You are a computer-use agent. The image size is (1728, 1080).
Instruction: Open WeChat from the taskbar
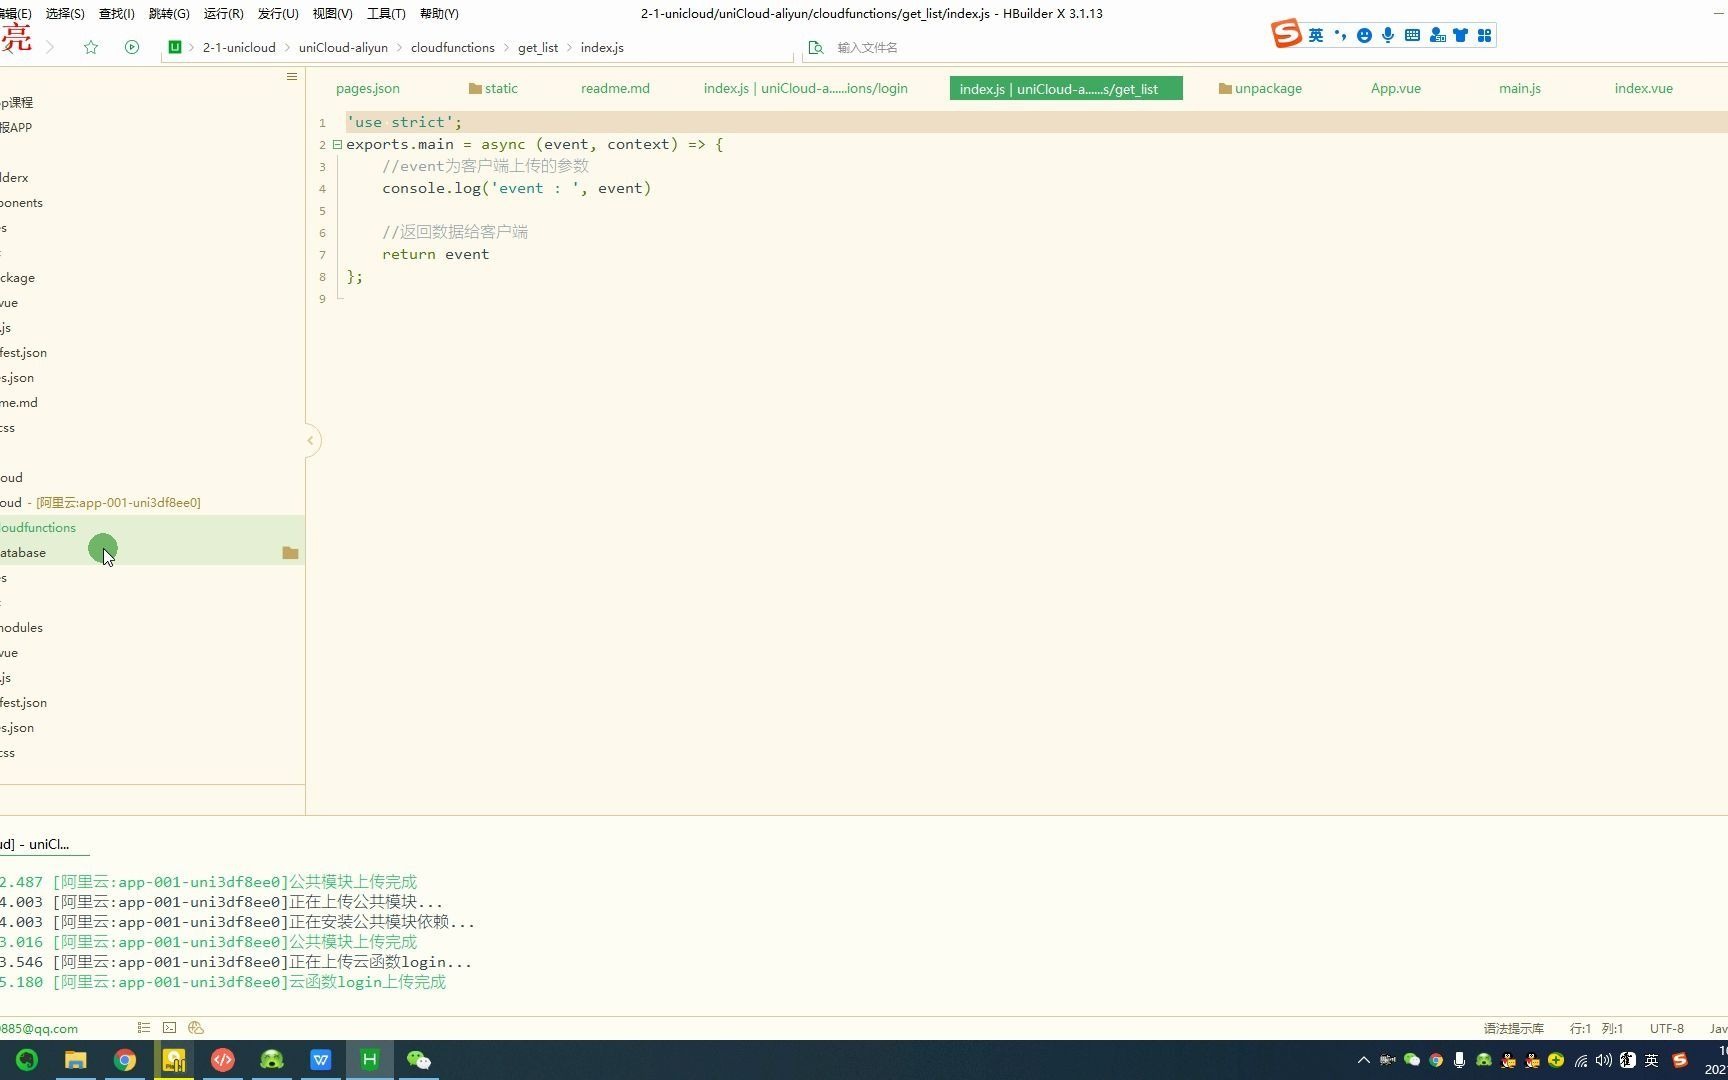coord(418,1060)
